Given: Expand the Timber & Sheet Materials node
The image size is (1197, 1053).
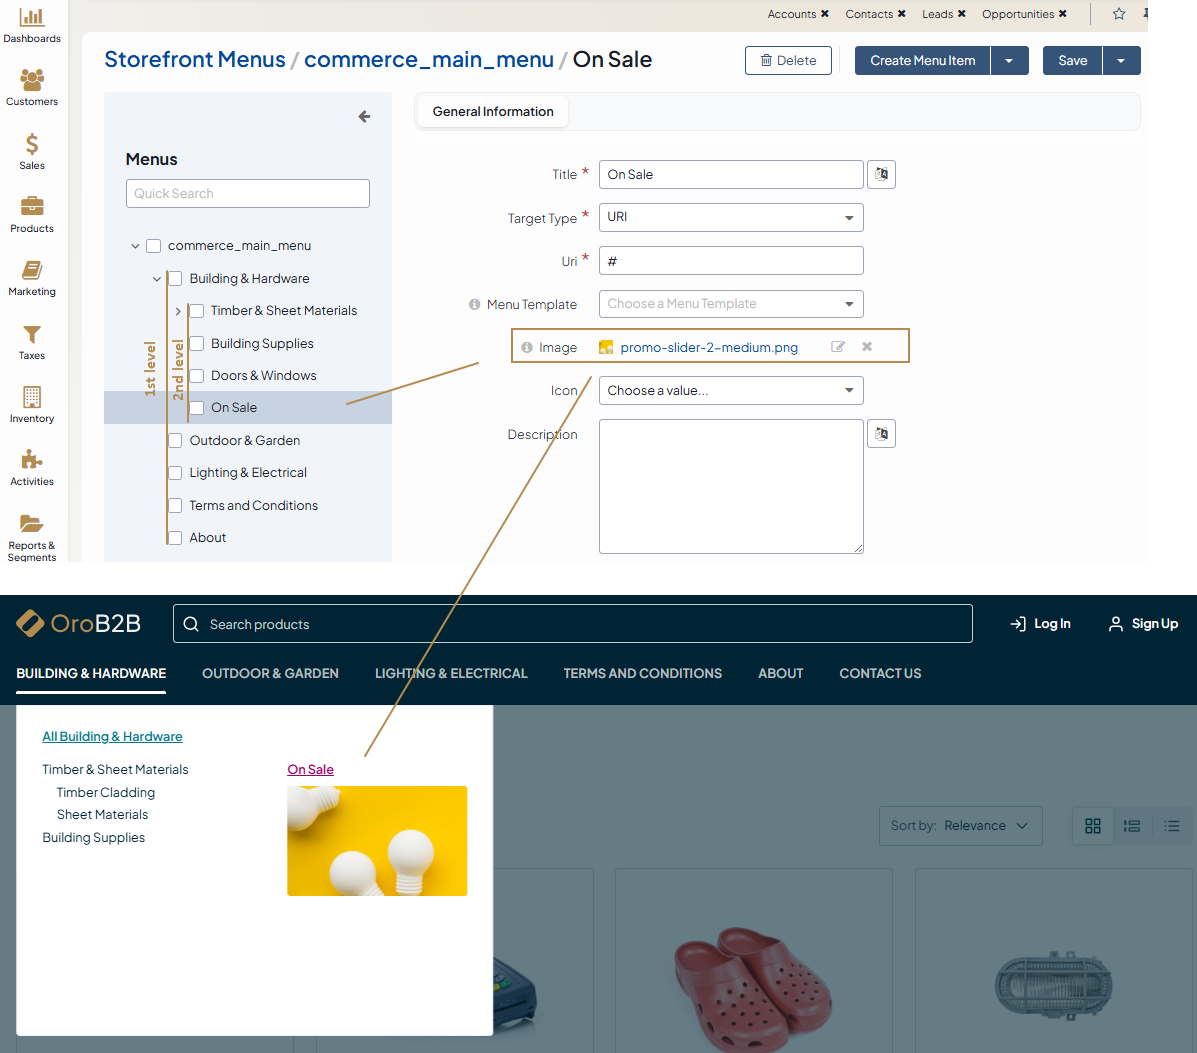Looking at the screenshot, I should coord(178,311).
